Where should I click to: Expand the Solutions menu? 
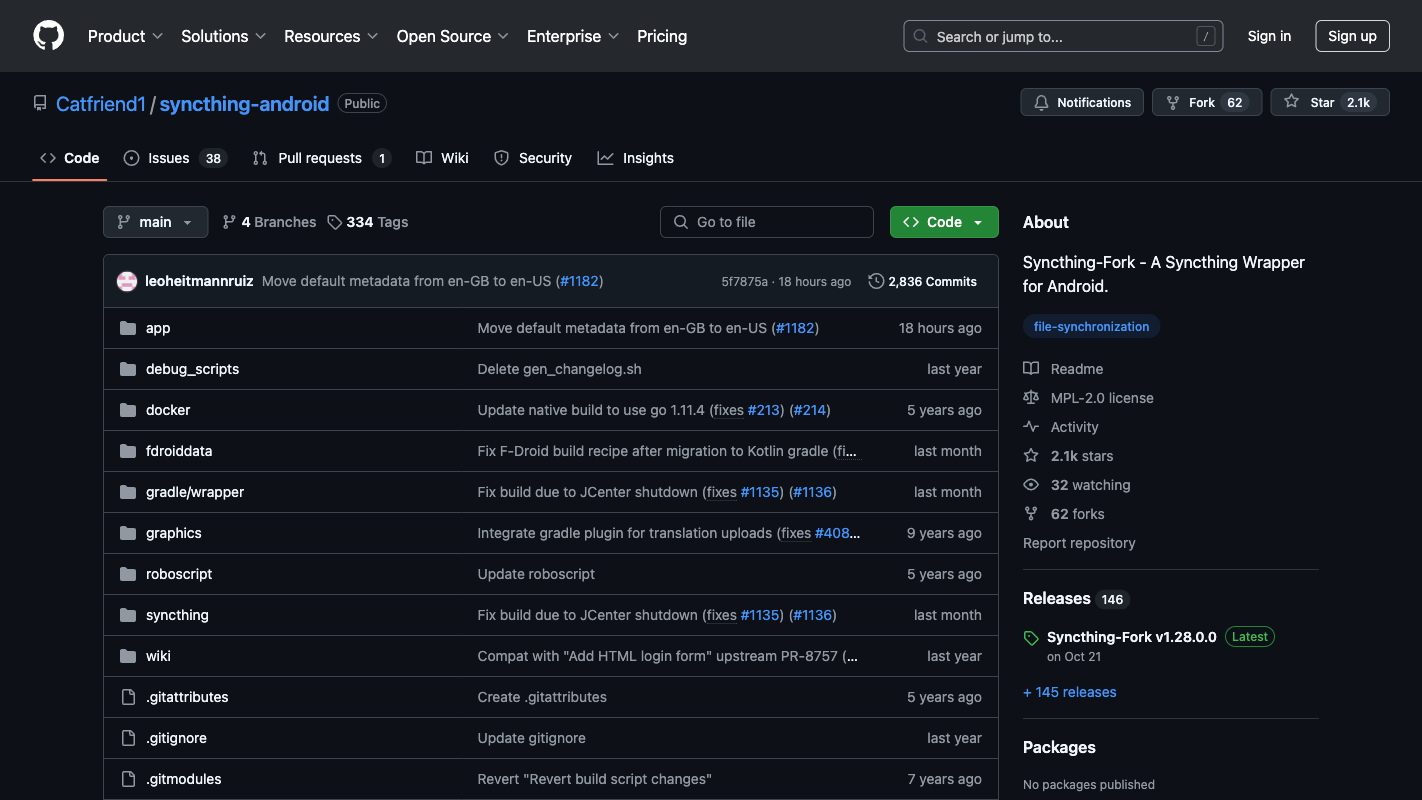(x=223, y=36)
